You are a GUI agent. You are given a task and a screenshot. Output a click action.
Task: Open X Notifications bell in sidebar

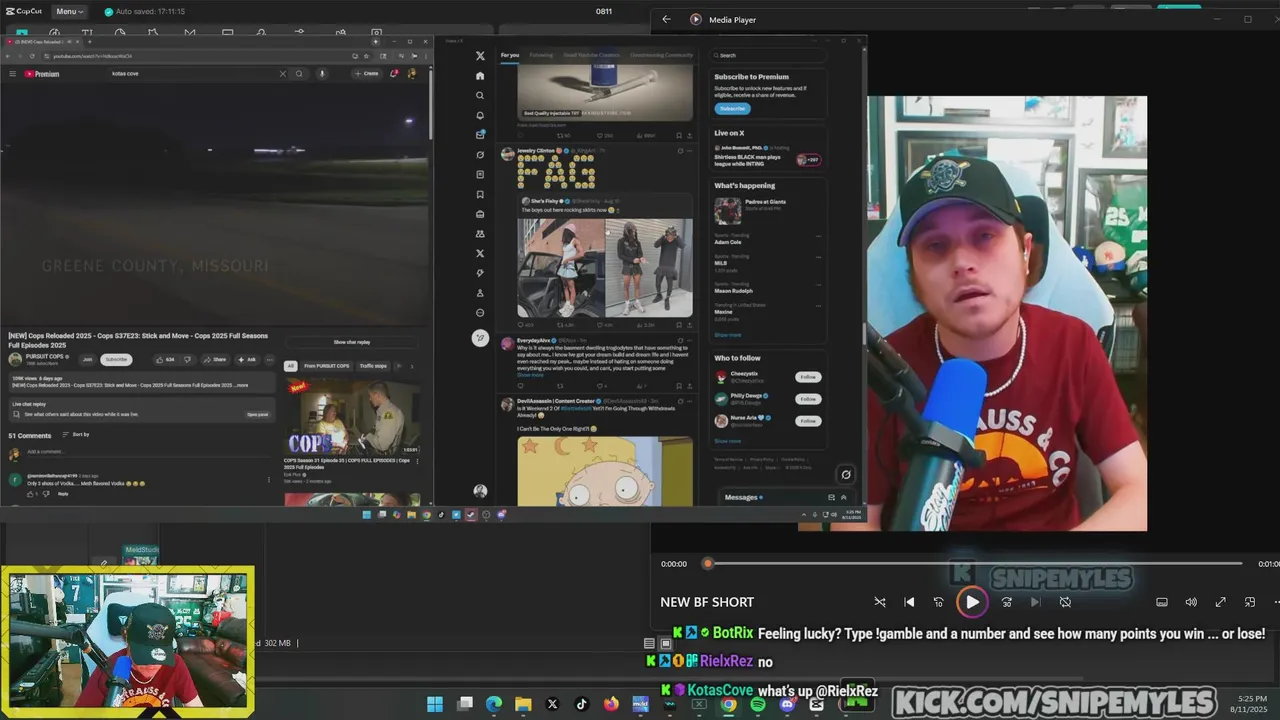pos(480,115)
